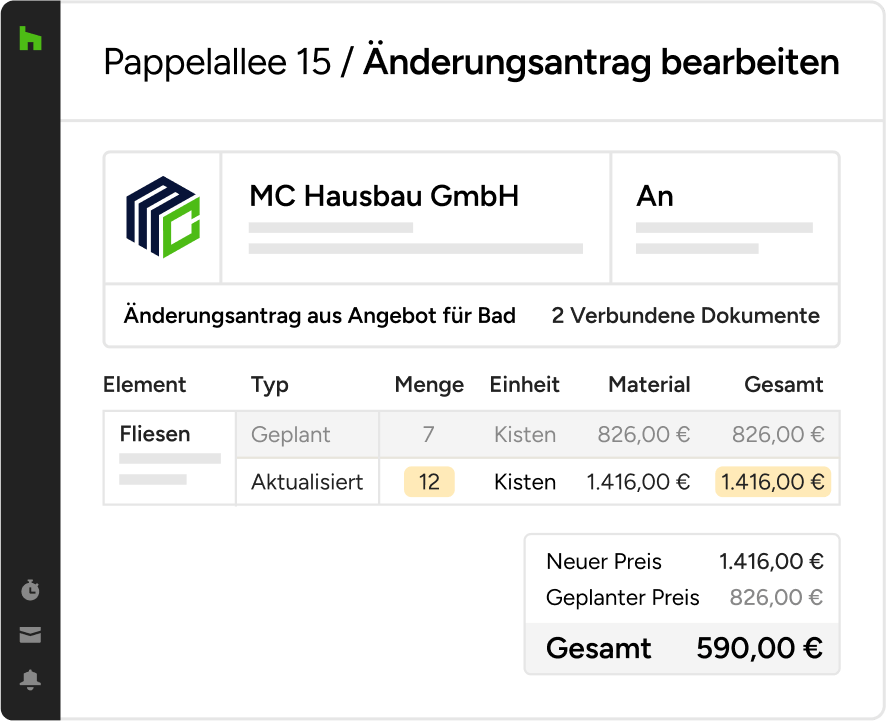Click the green Houzz logo icon
886x721 pixels.
pyautogui.click(x=30, y=39)
